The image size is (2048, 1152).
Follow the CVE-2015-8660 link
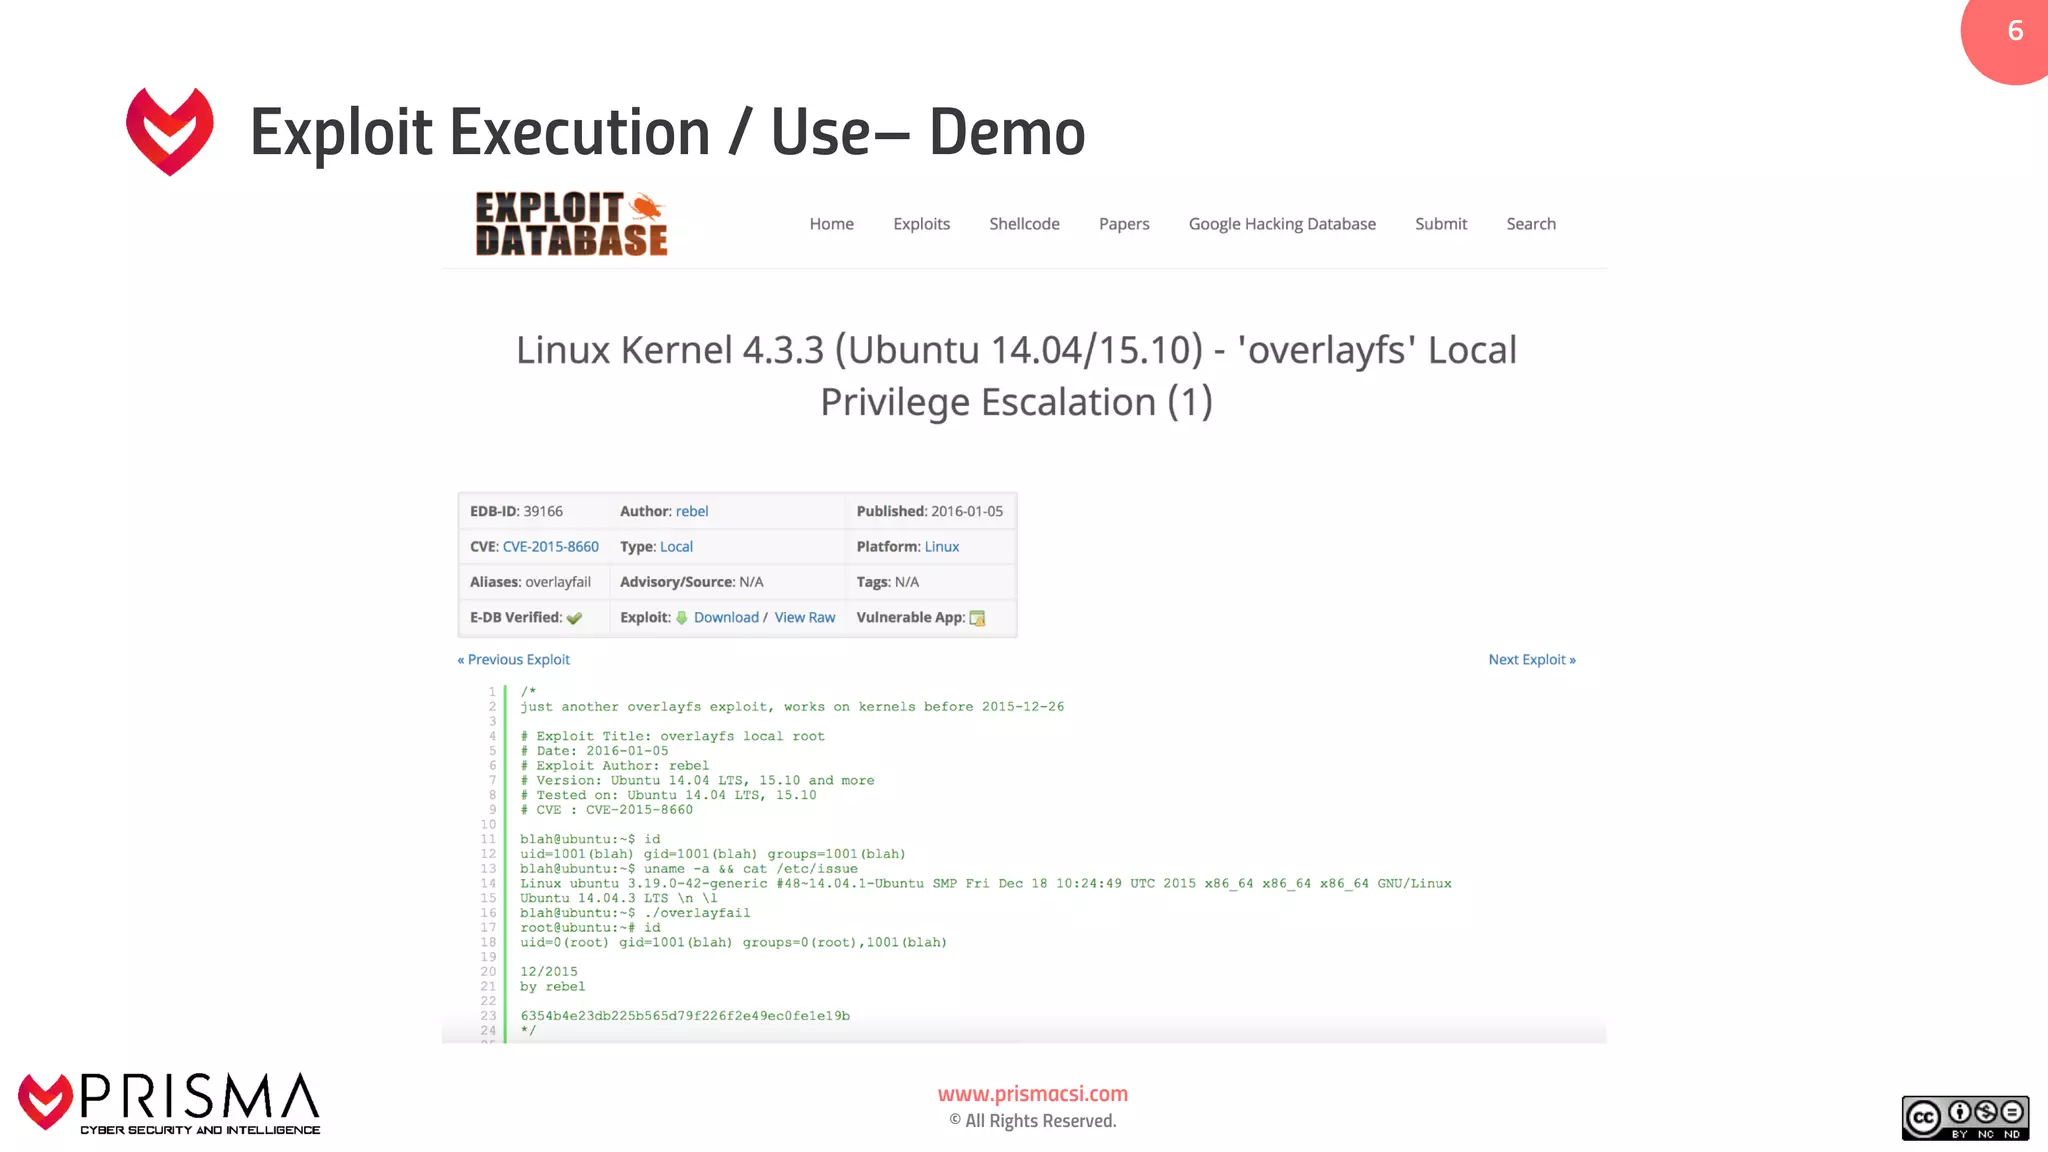coord(551,547)
